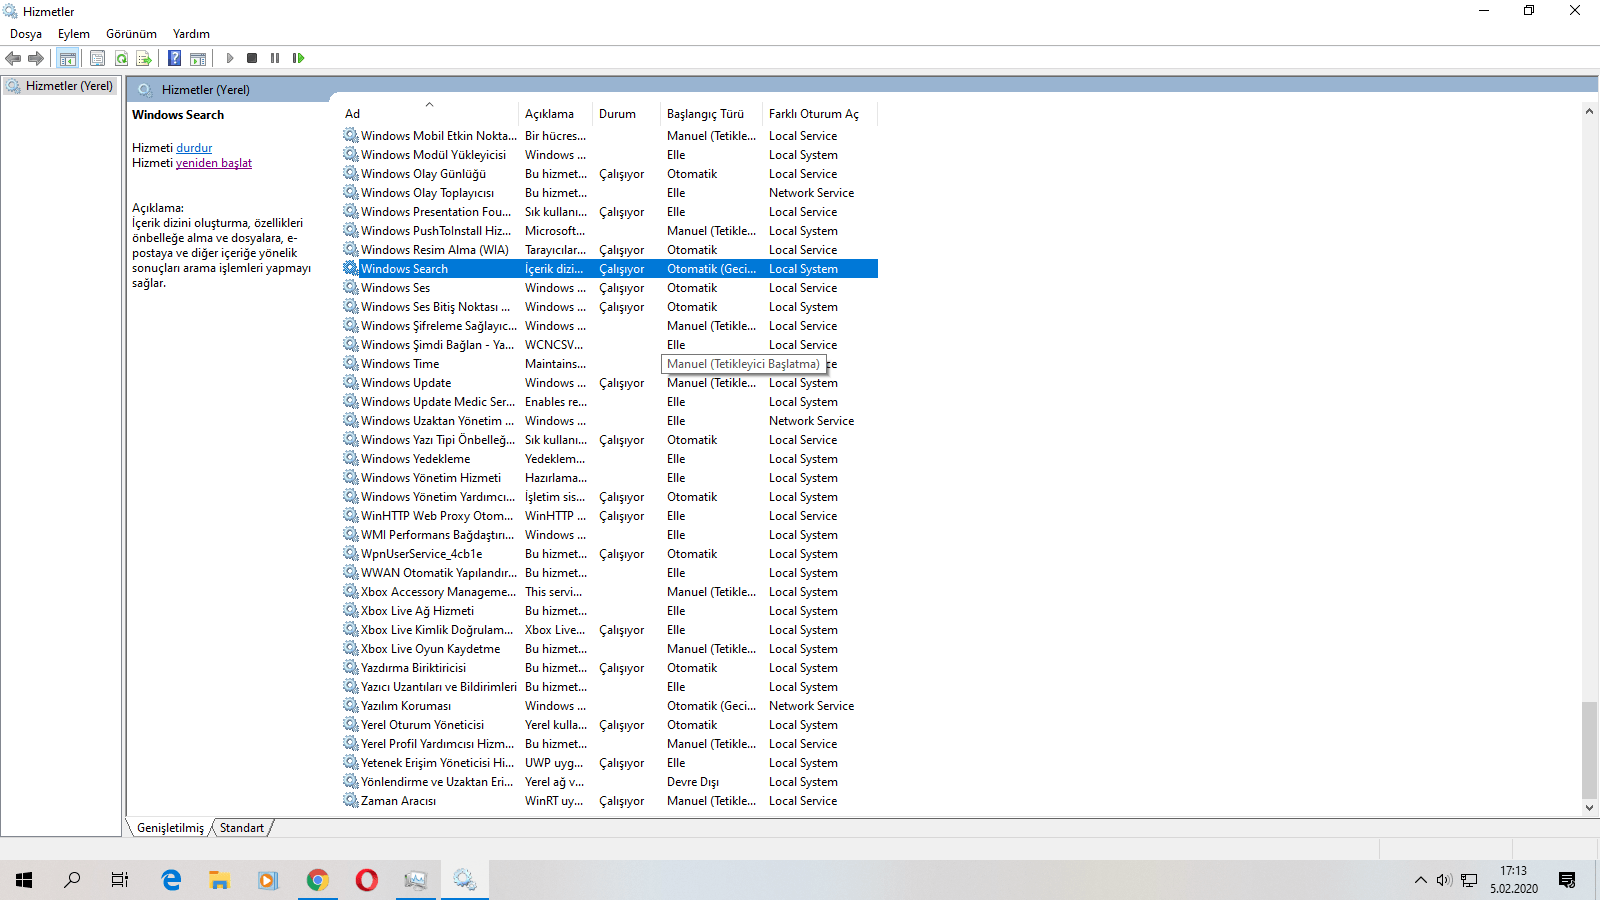The image size is (1600, 900).
Task: Click scroll down arrow of services list
Action: (1589, 808)
